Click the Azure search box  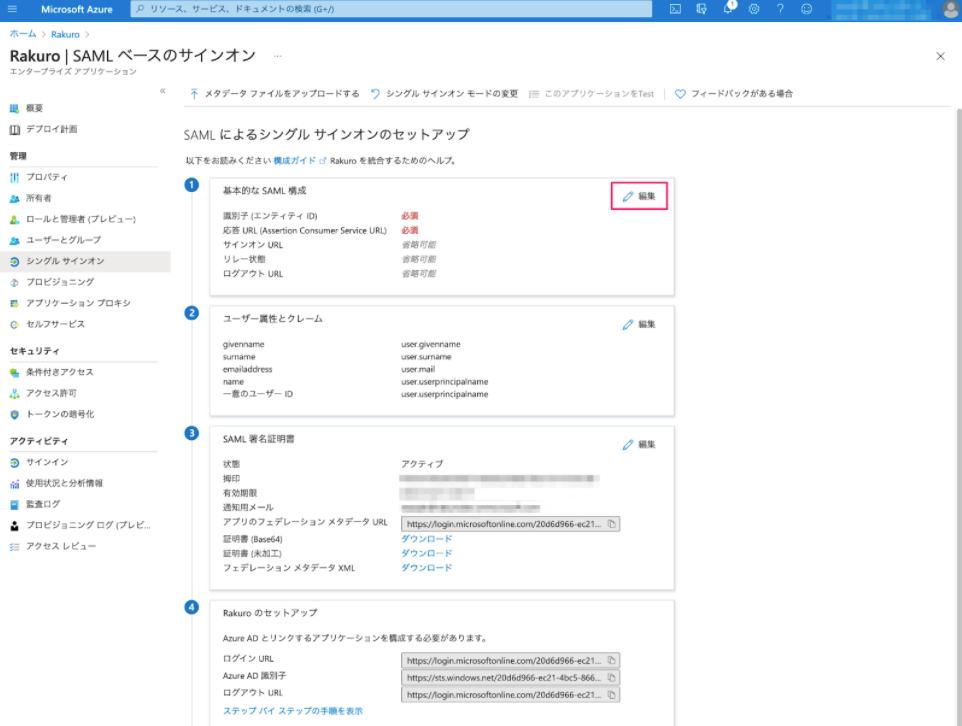click(x=391, y=9)
